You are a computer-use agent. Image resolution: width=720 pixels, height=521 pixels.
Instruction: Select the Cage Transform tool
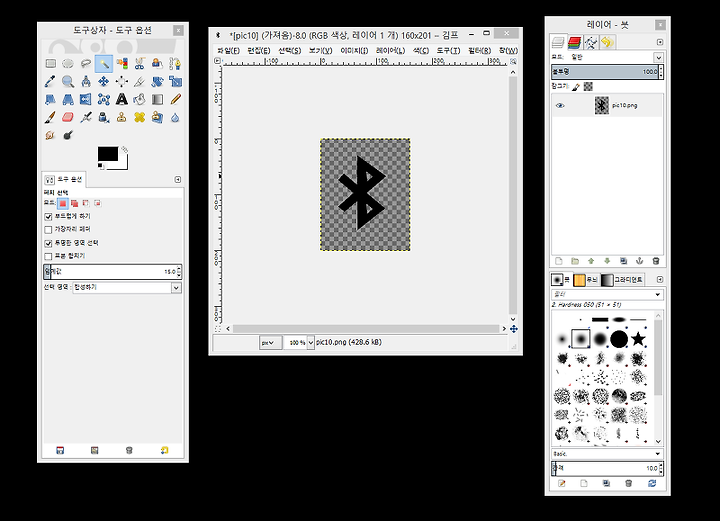click(x=104, y=99)
